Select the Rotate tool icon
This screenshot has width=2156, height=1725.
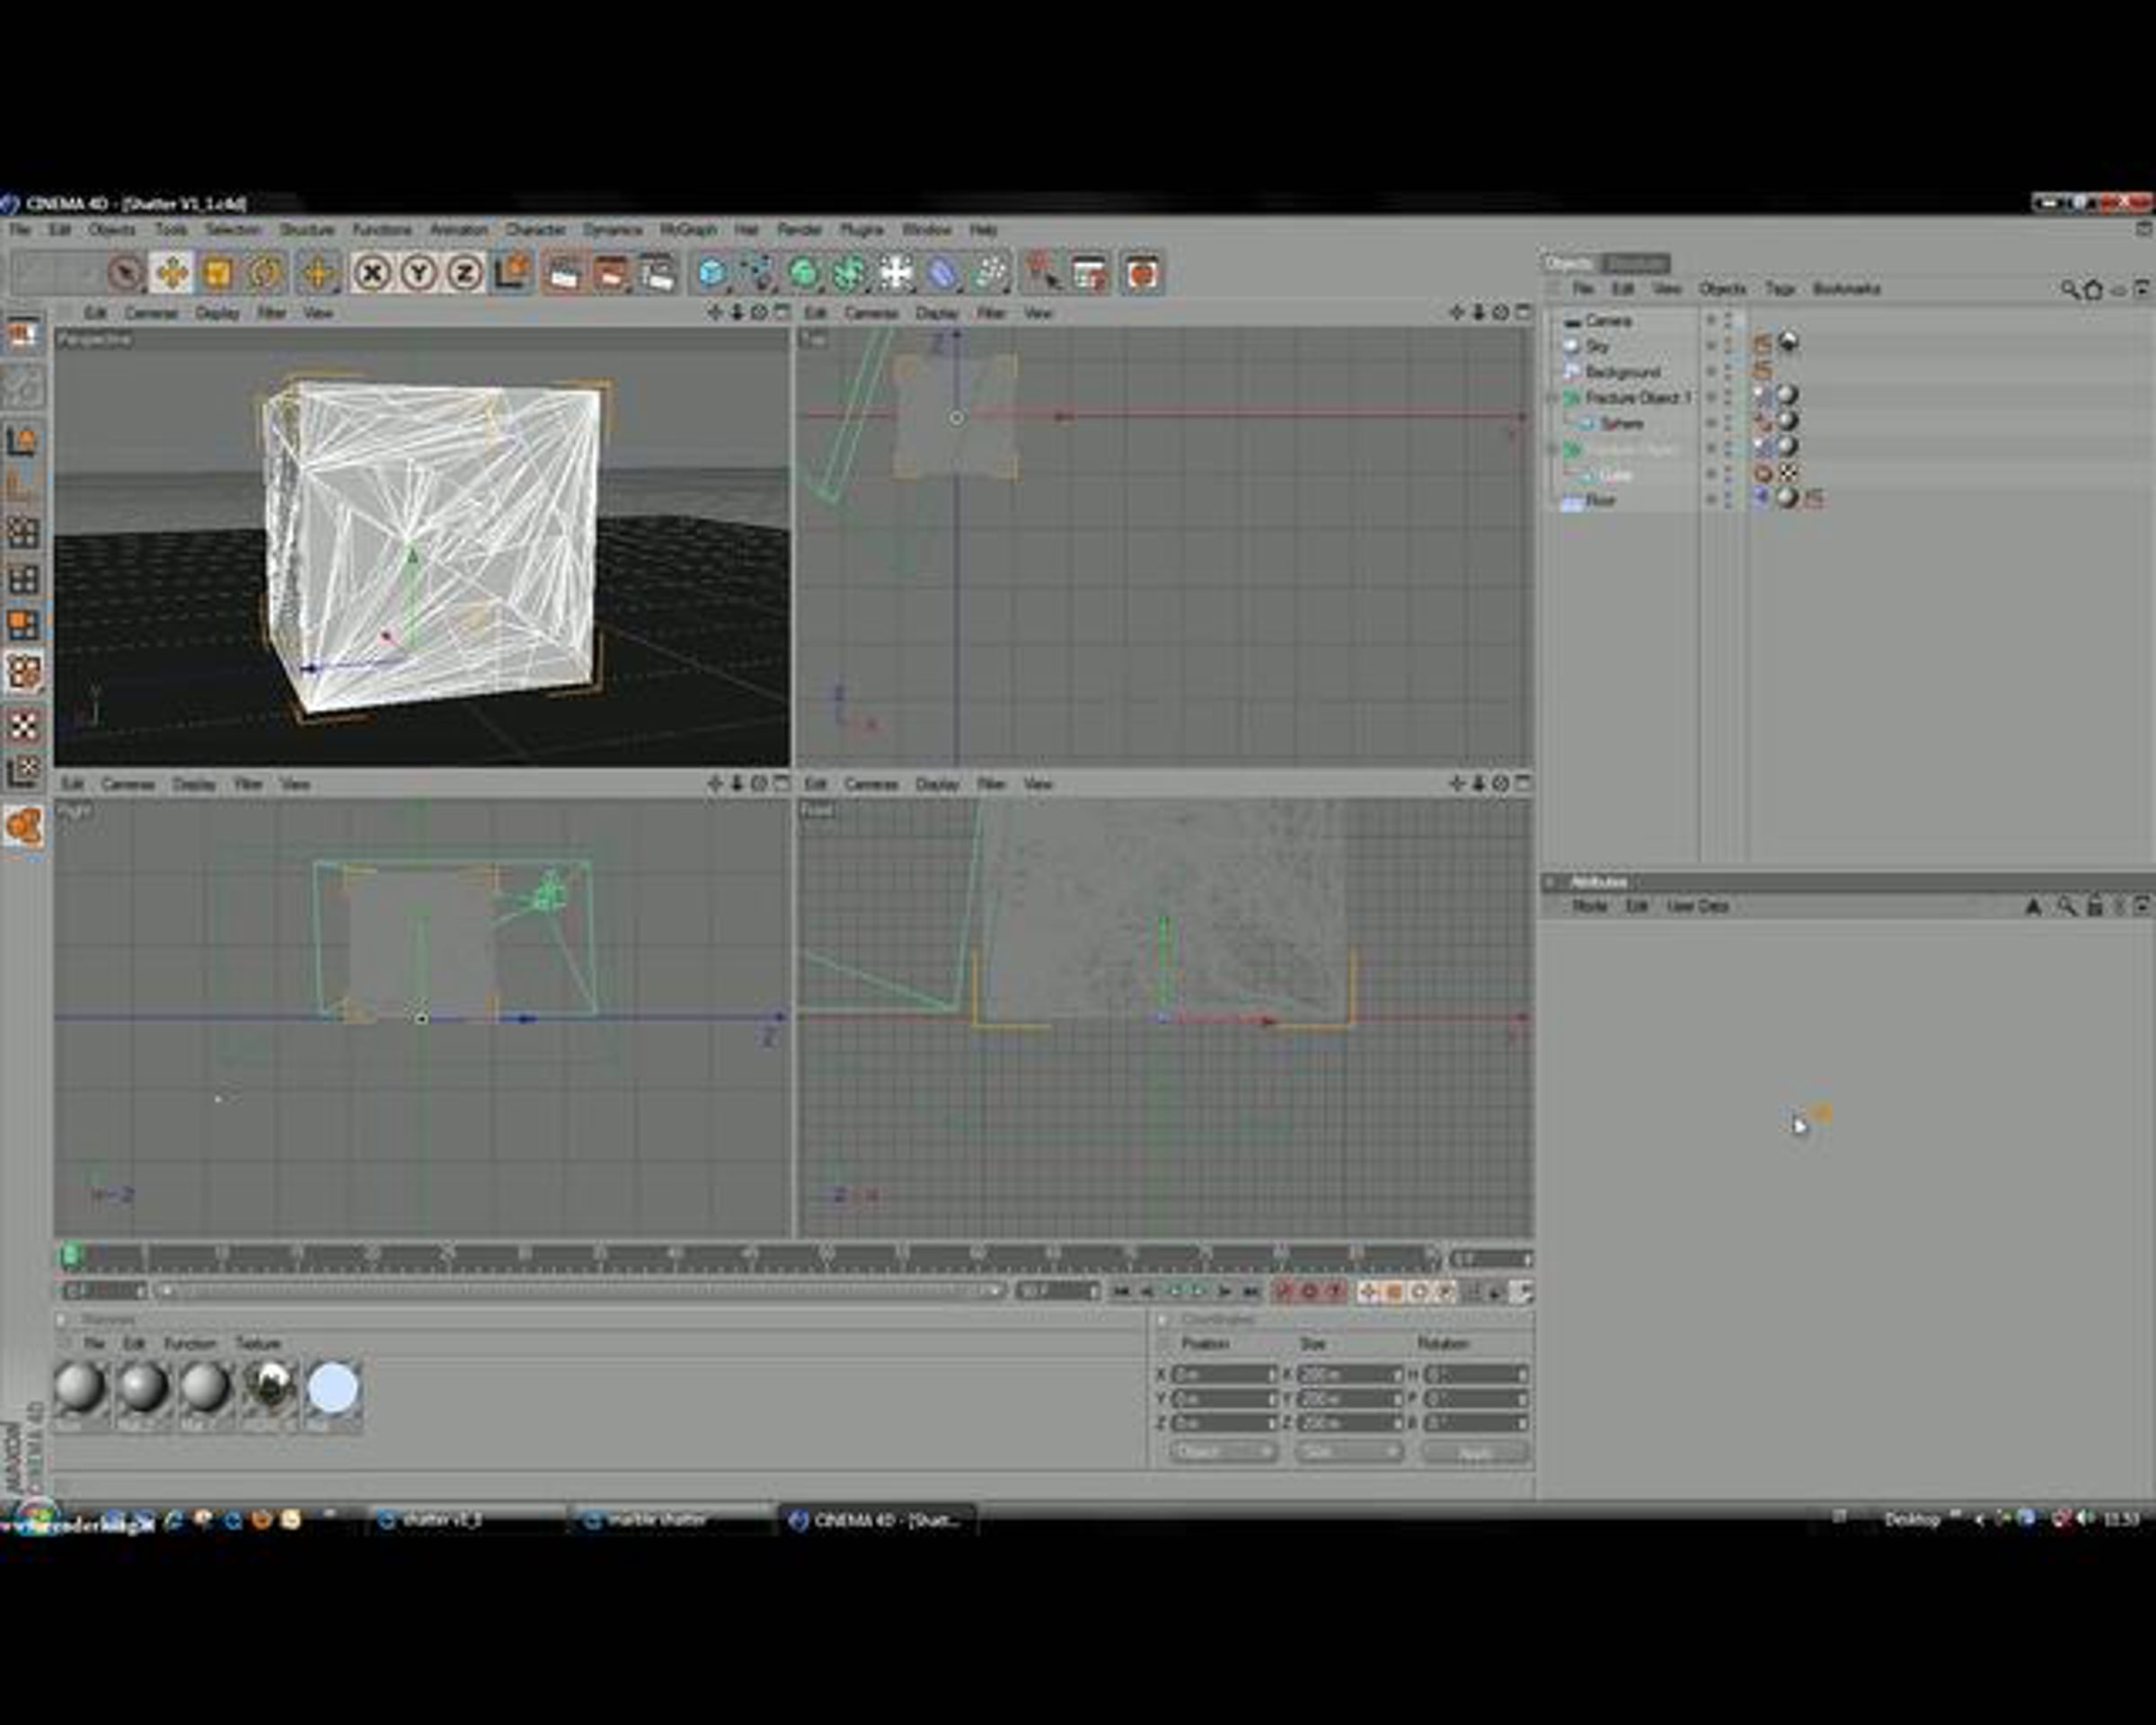tap(265, 273)
